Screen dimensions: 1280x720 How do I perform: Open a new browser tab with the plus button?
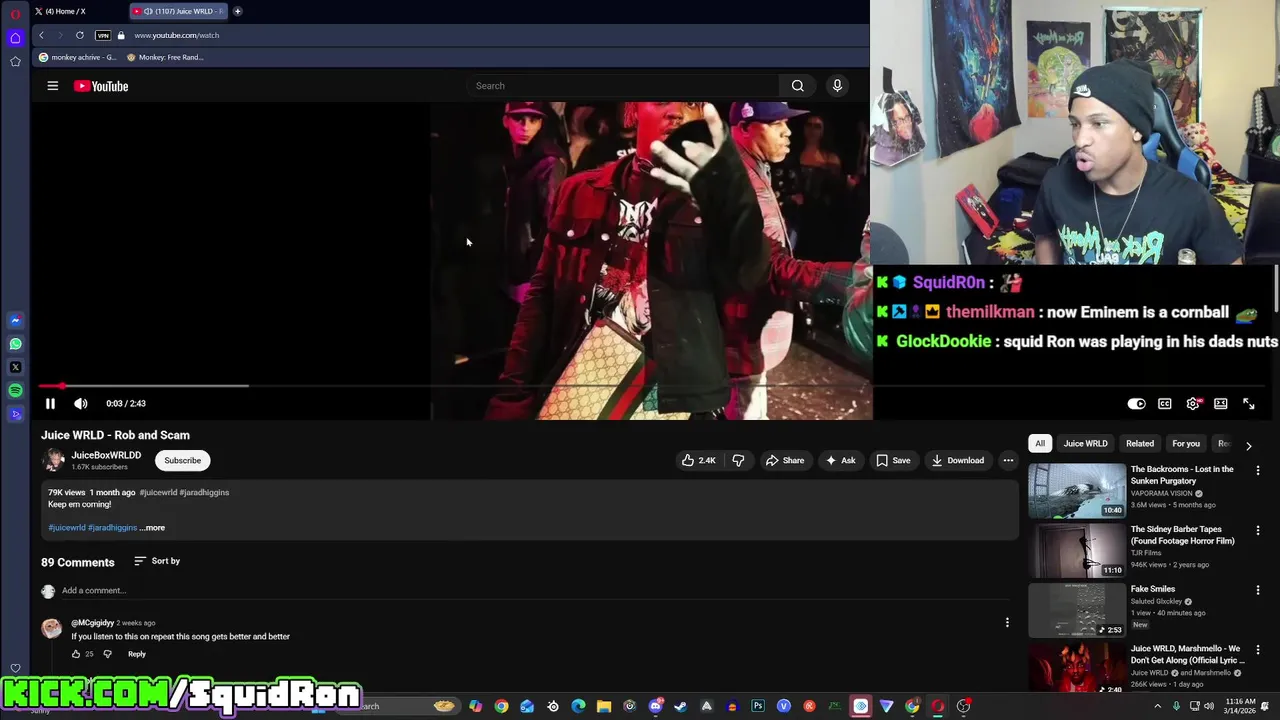click(x=237, y=11)
